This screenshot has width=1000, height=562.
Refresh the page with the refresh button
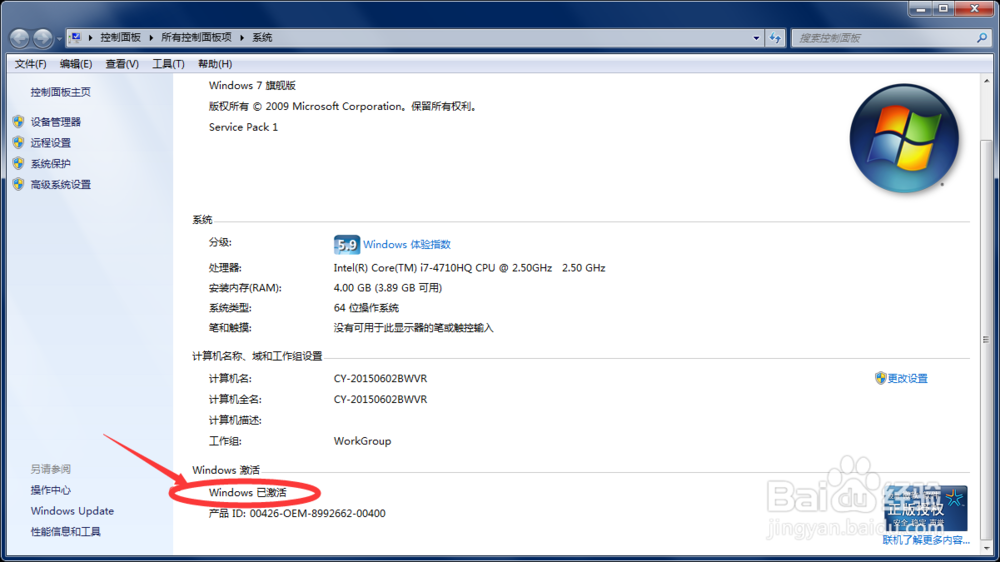click(775, 38)
